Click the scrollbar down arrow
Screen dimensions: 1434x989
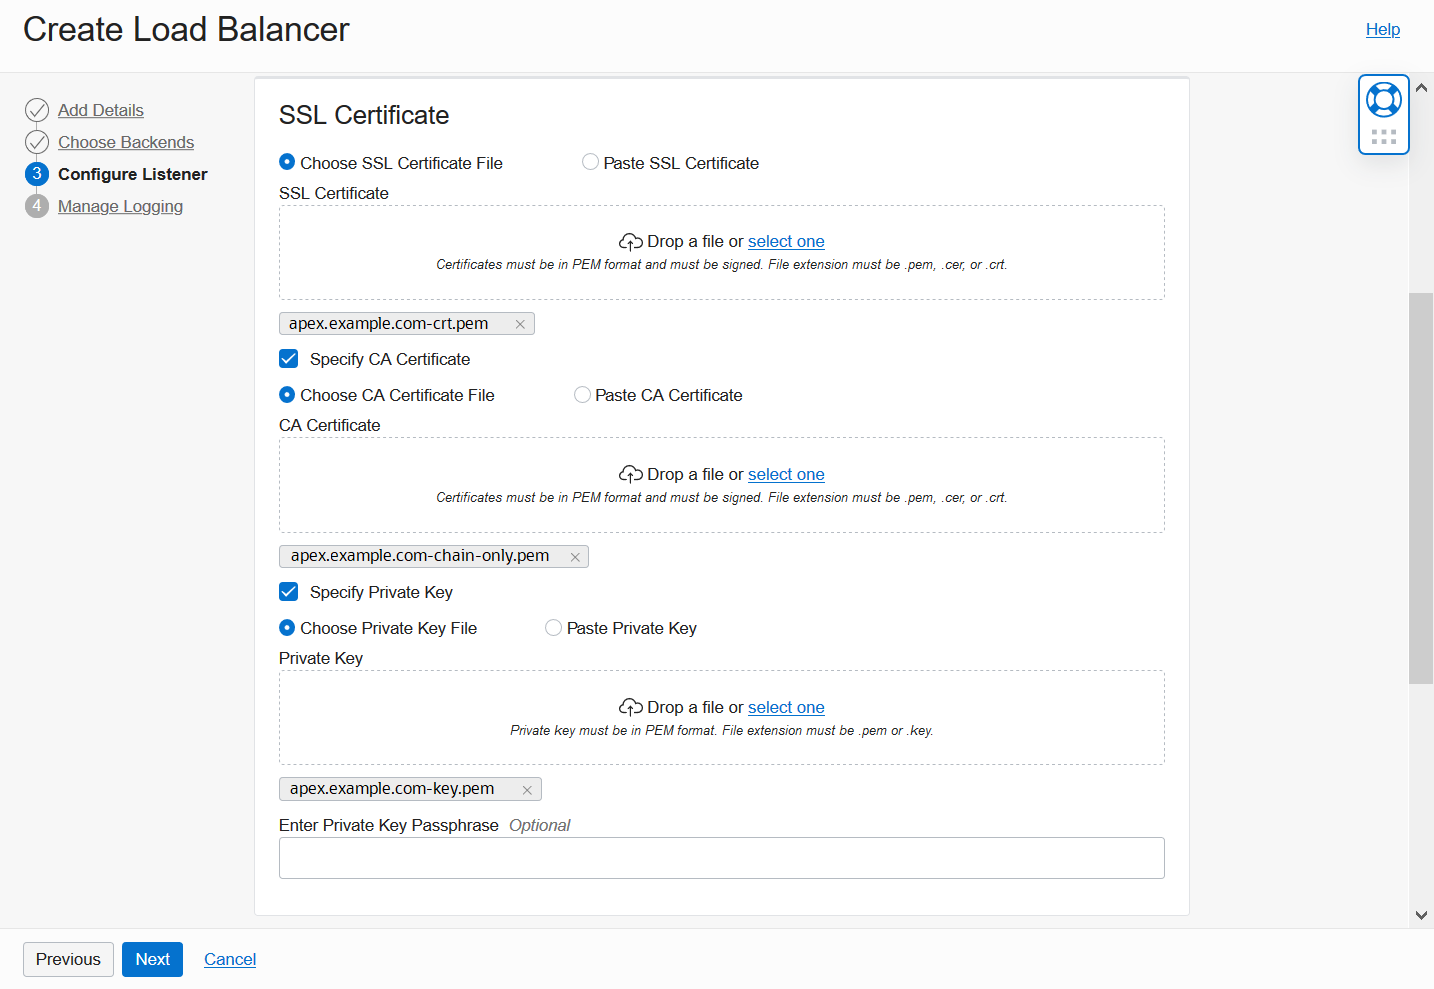pyautogui.click(x=1421, y=914)
